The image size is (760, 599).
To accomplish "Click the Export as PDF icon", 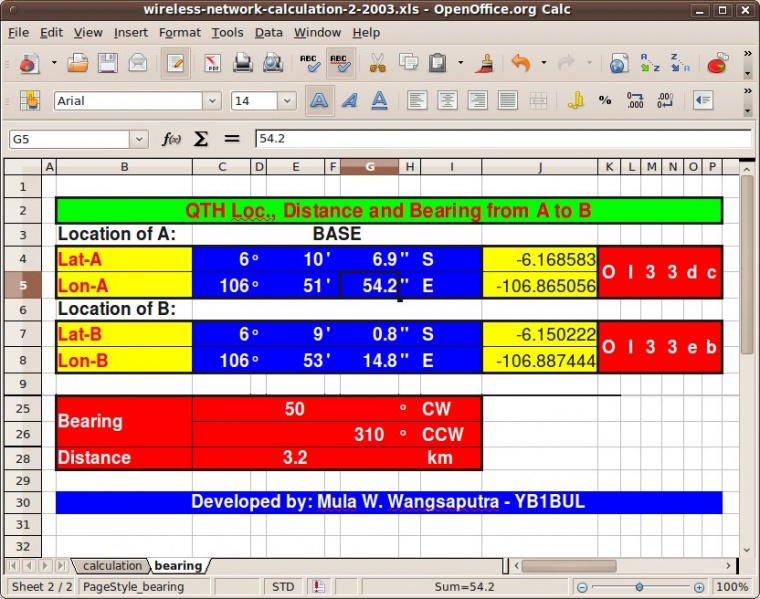I will 212,63.
